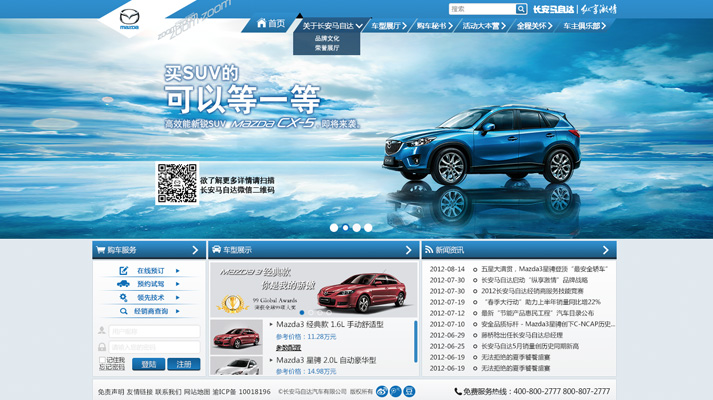Screen dimensions: 713x400
Task: Click the 长安马自达 brand logo at top right
Action: 554,9
